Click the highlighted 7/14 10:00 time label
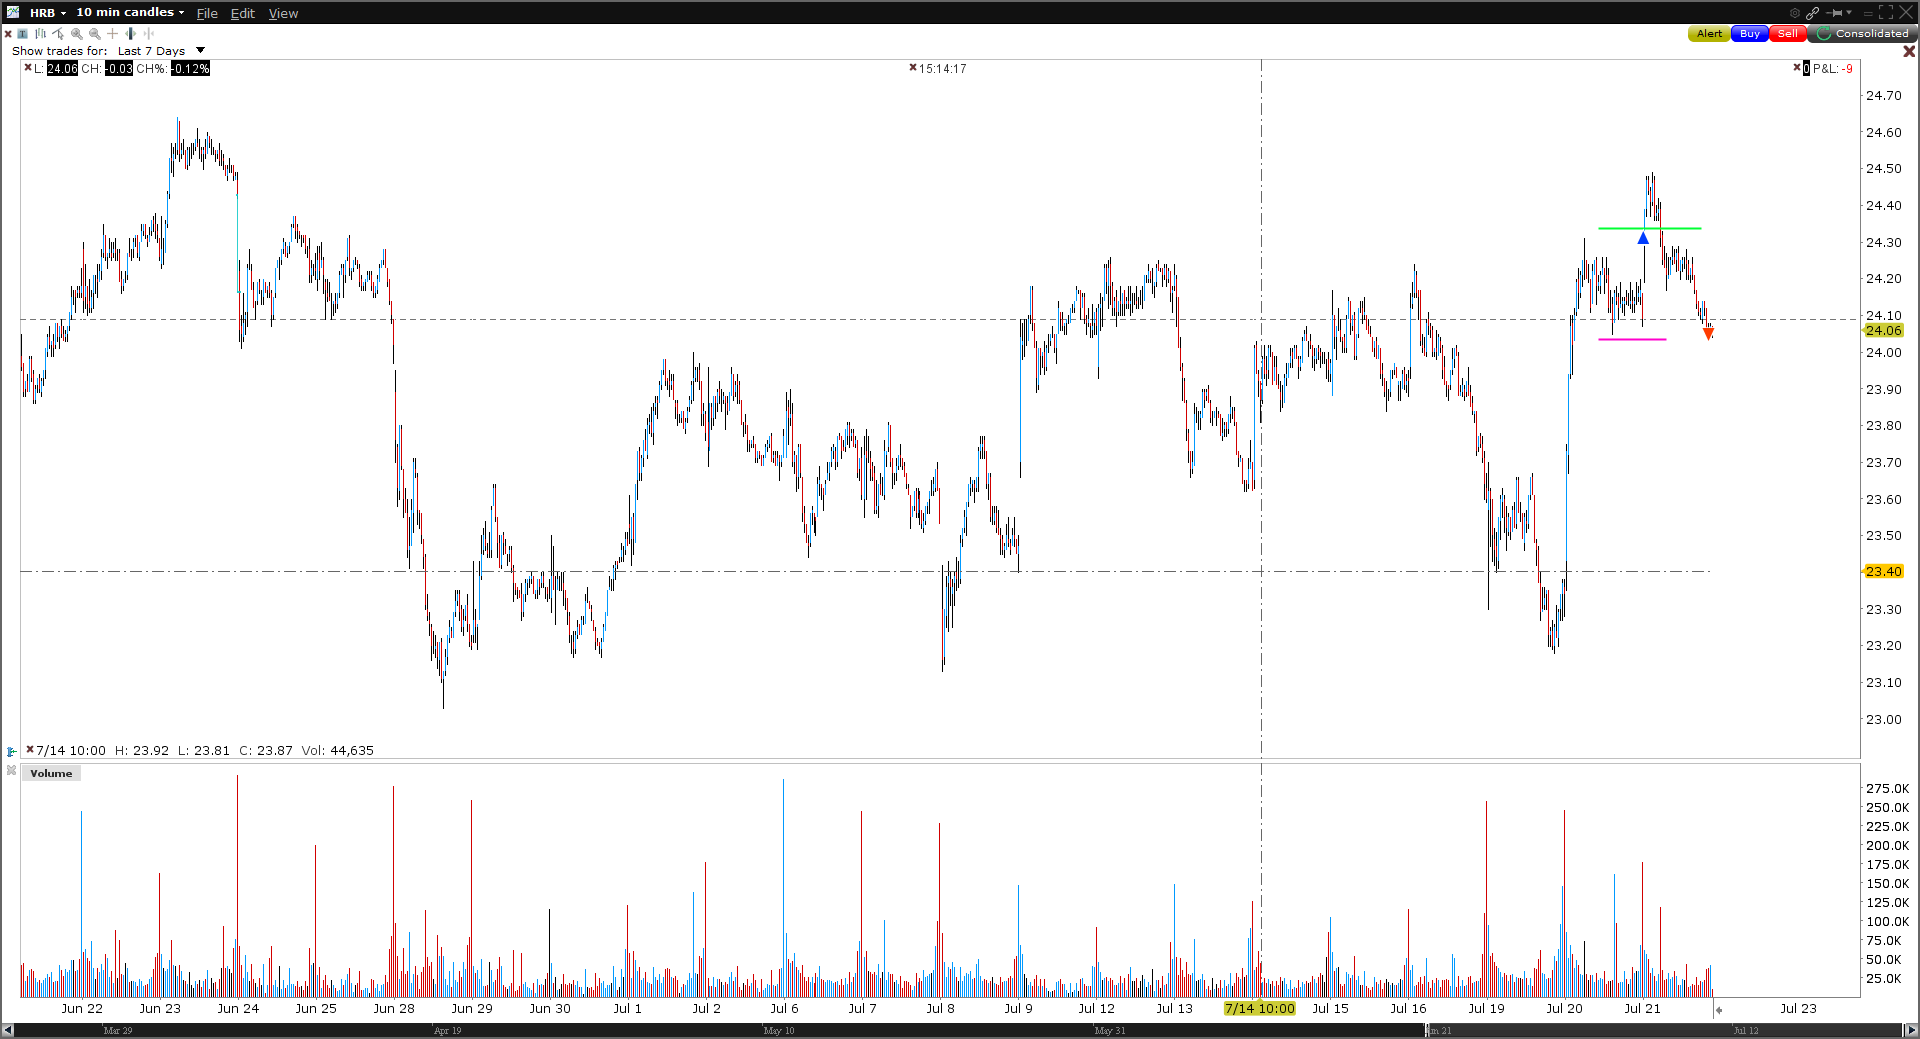 click(1259, 1008)
